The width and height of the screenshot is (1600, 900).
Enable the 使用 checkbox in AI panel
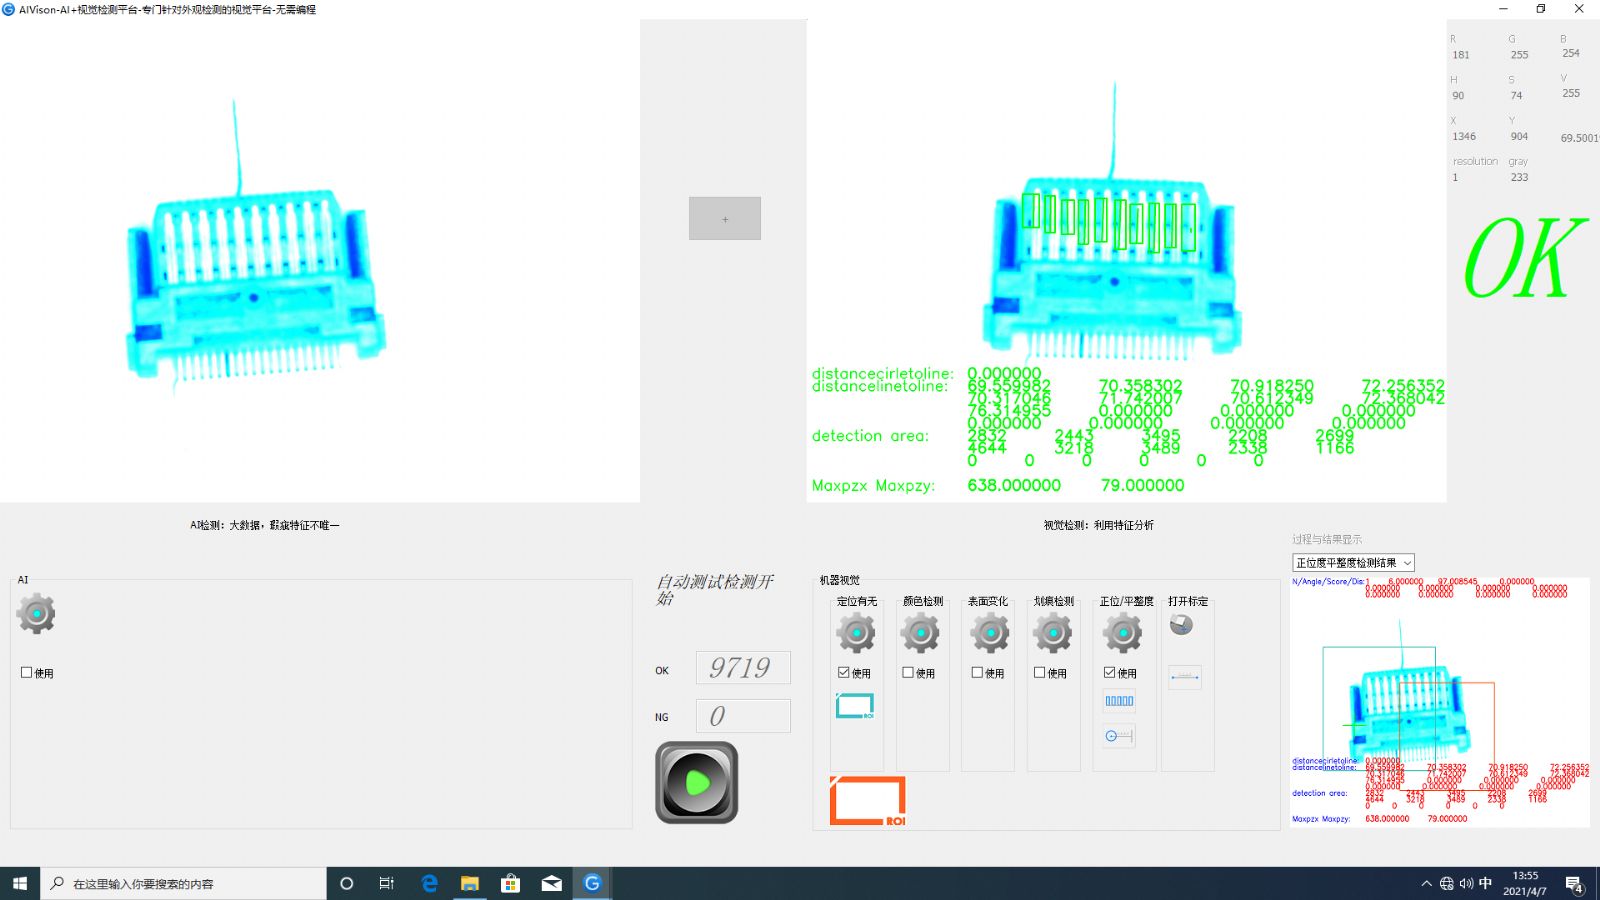click(27, 673)
